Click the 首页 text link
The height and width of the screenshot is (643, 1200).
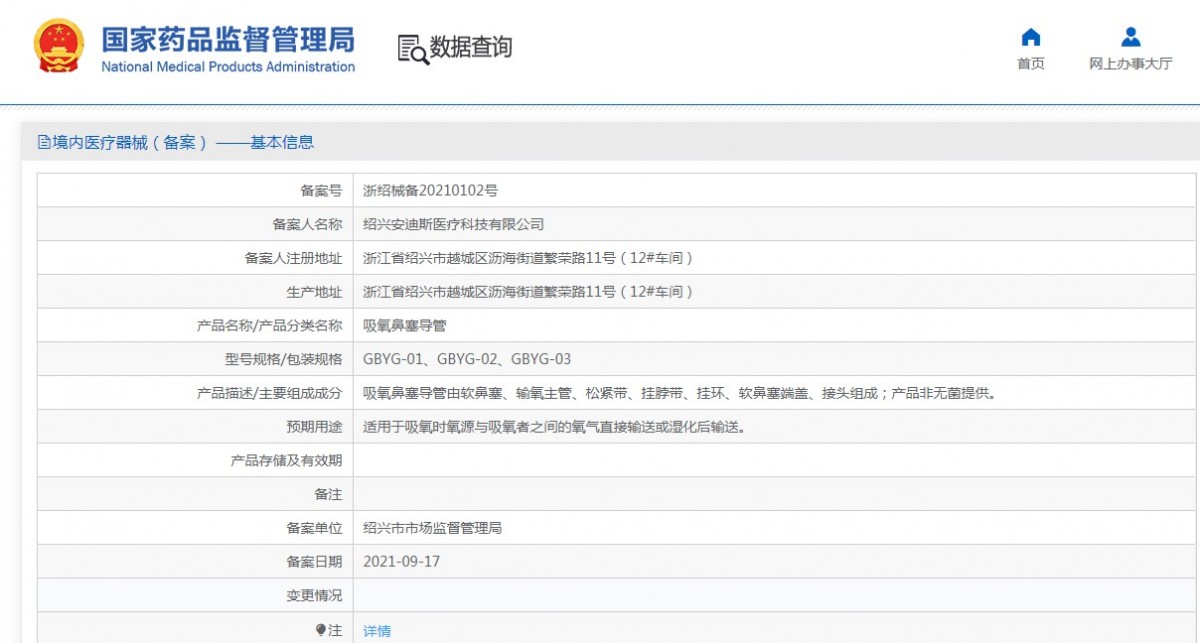coord(1031,64)
